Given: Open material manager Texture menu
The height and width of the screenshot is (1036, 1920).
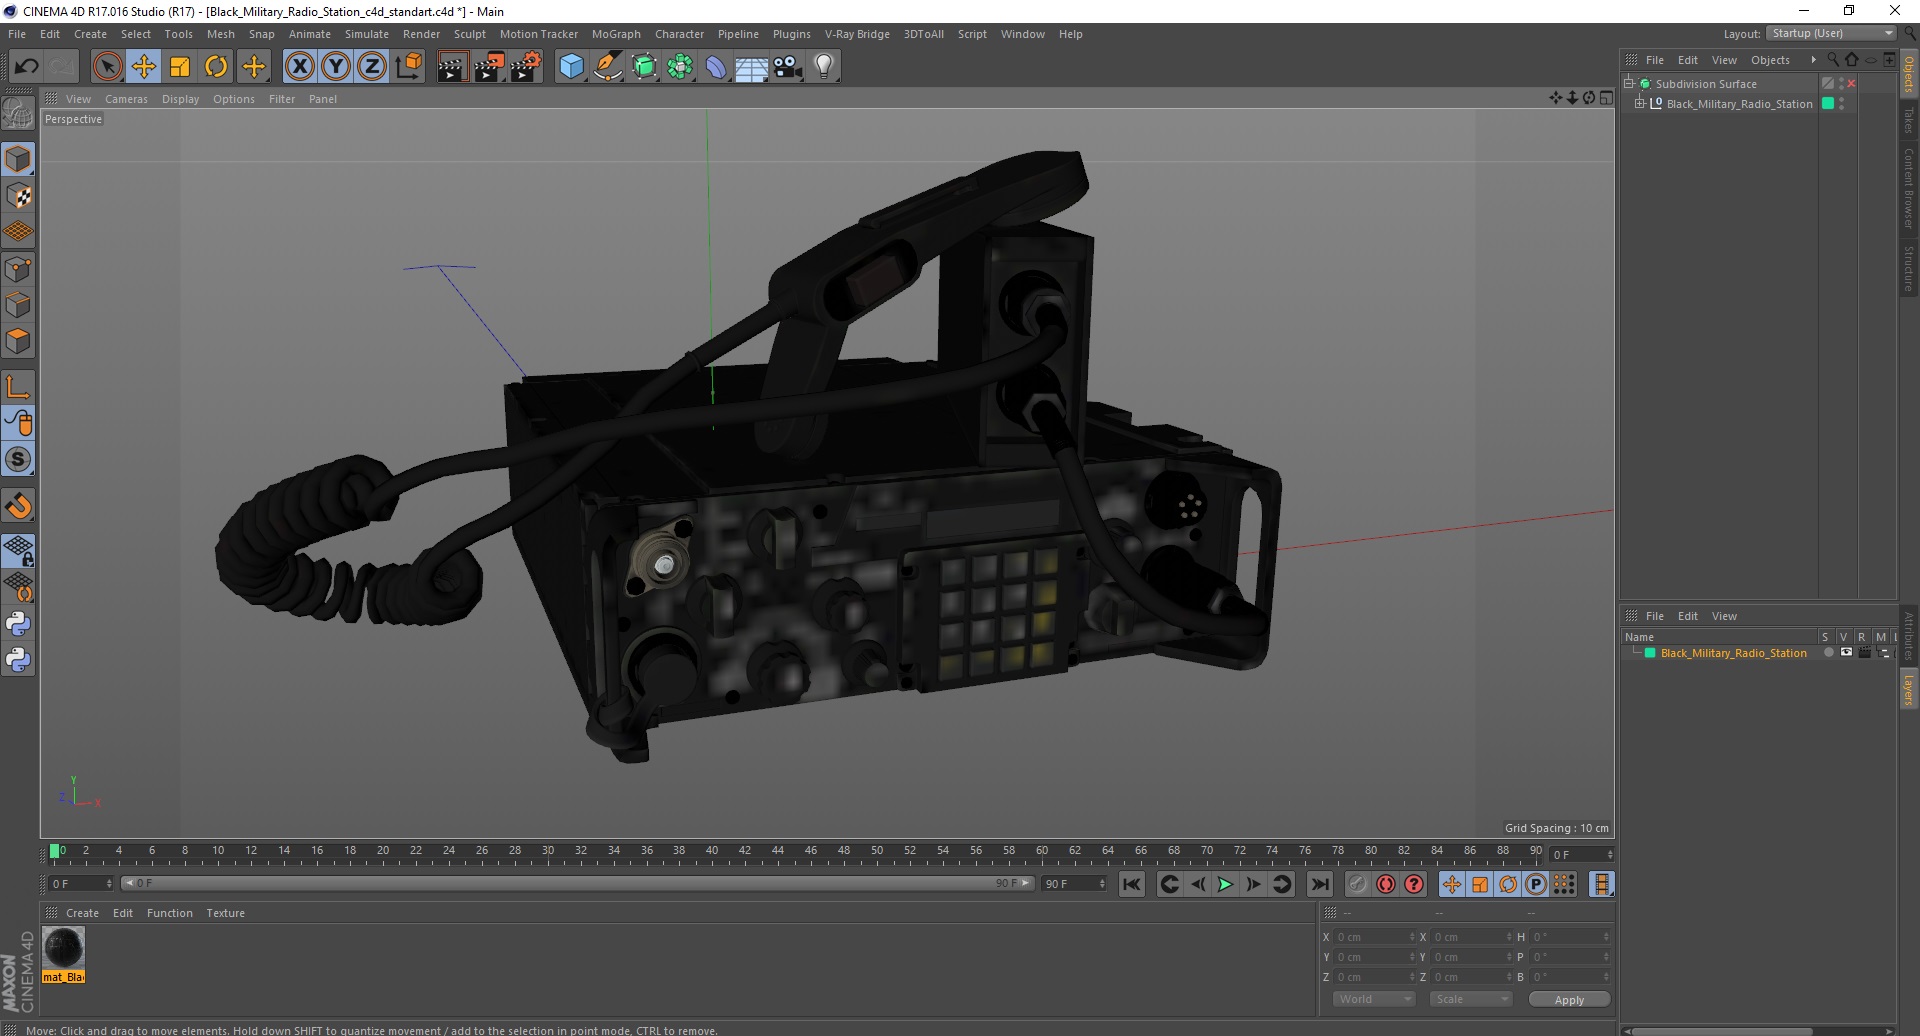Looking at the screenshot, I should point(225,913).
